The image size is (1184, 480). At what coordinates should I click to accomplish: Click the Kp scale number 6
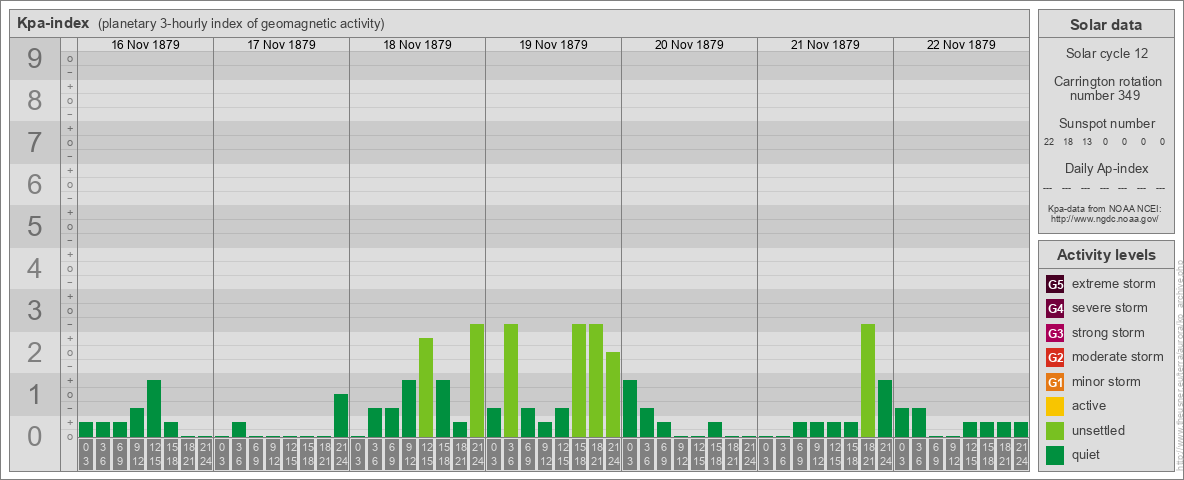pos(35,184)
